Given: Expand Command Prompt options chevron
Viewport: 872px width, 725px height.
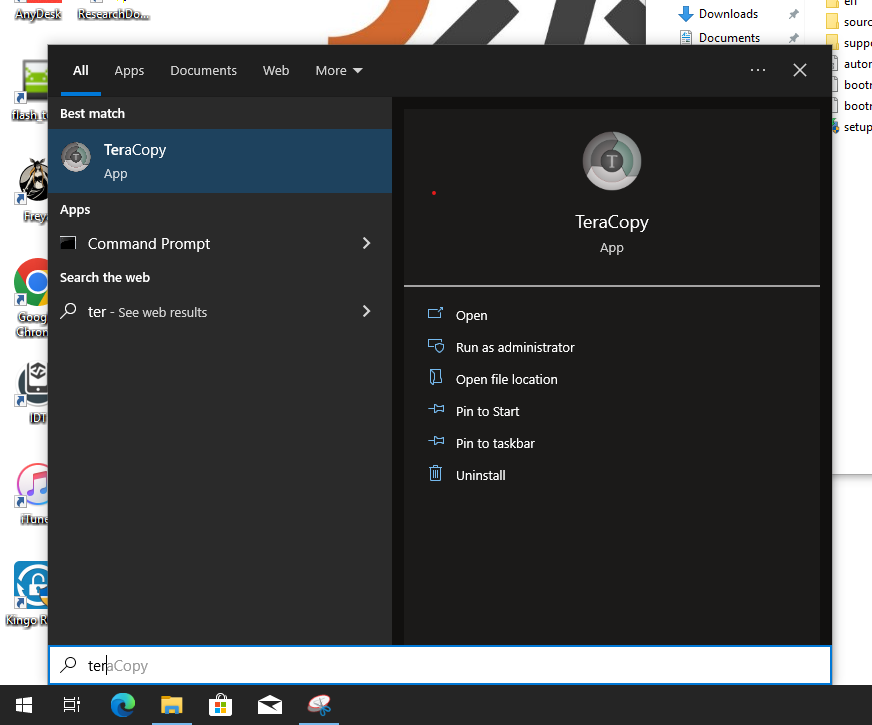Looking at the screenshot, I should coord(366,243).
